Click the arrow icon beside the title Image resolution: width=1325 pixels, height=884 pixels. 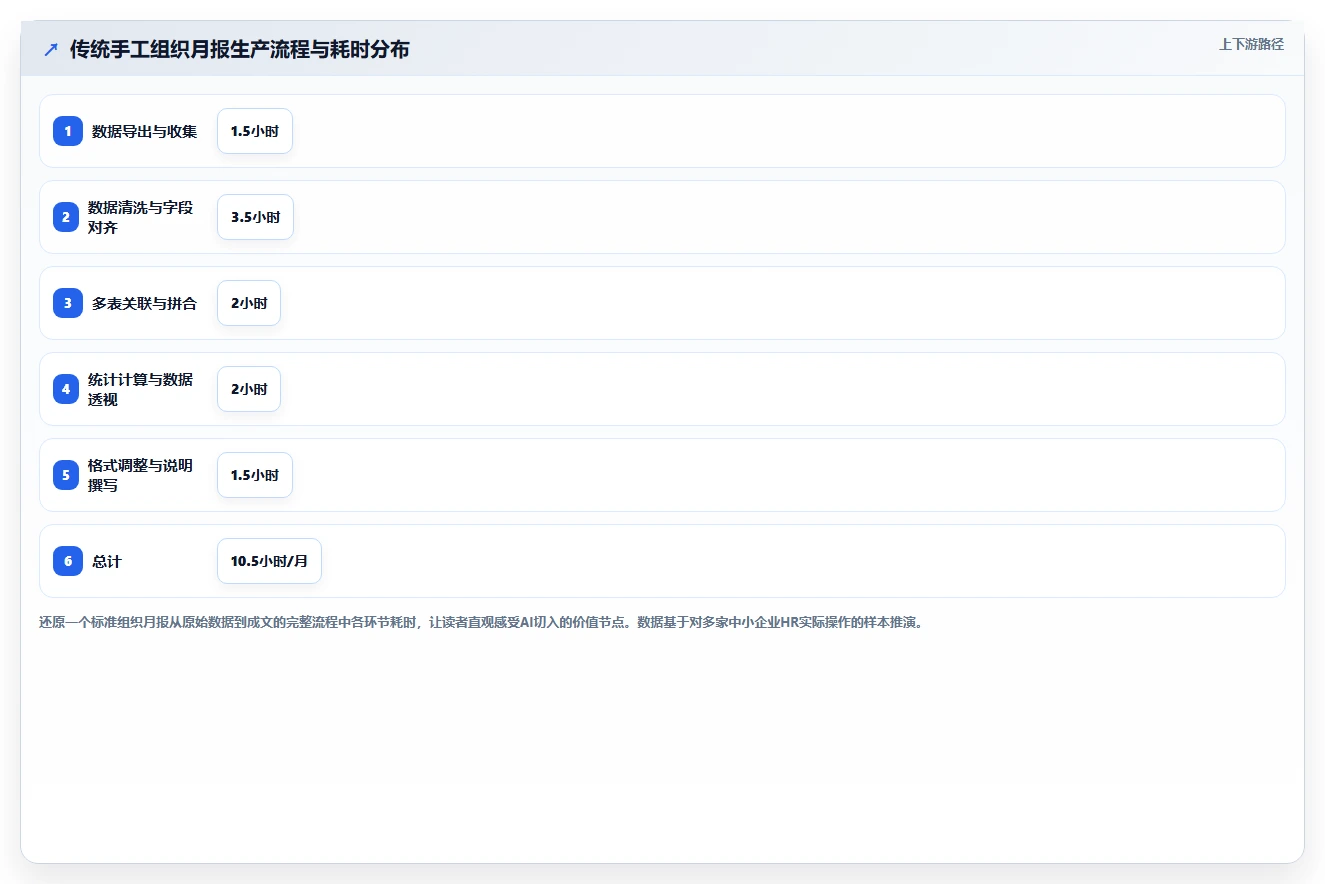[x=51, y=49]
